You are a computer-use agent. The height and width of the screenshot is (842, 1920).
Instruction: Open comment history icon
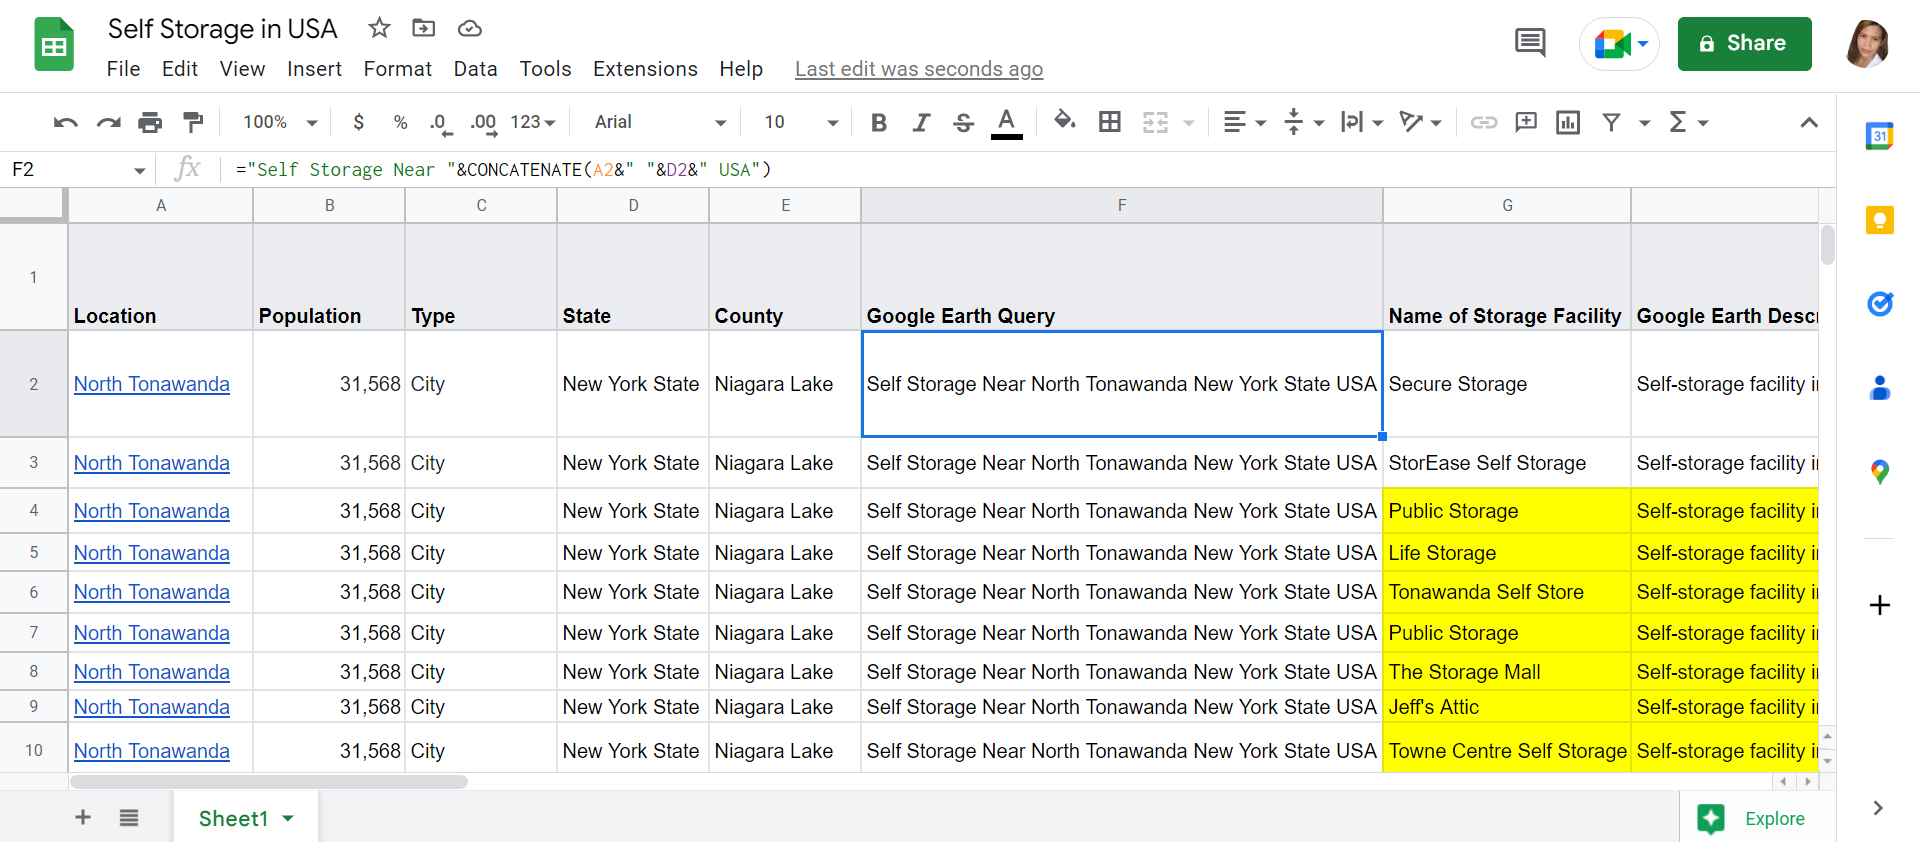pyautogui.click(x=1529, y=43)
